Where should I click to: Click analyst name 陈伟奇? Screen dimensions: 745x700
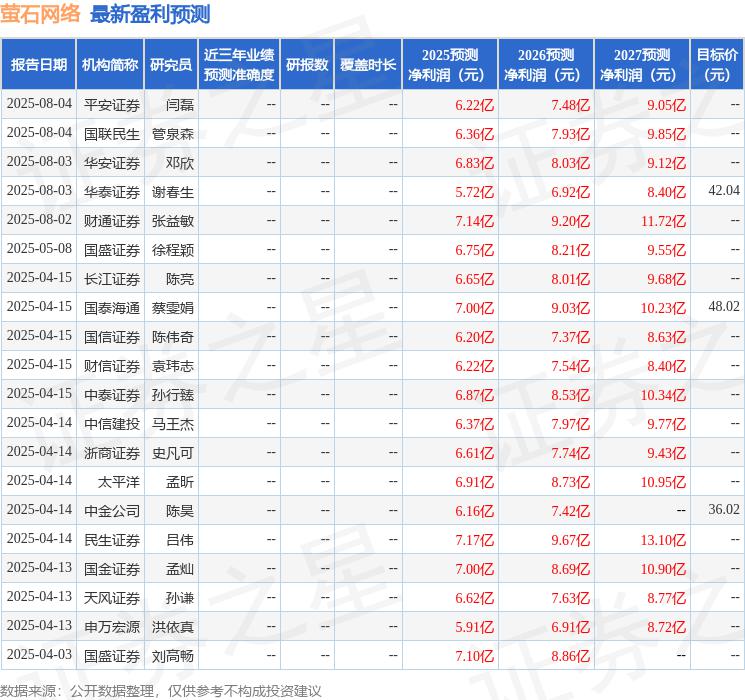(173, 336)
